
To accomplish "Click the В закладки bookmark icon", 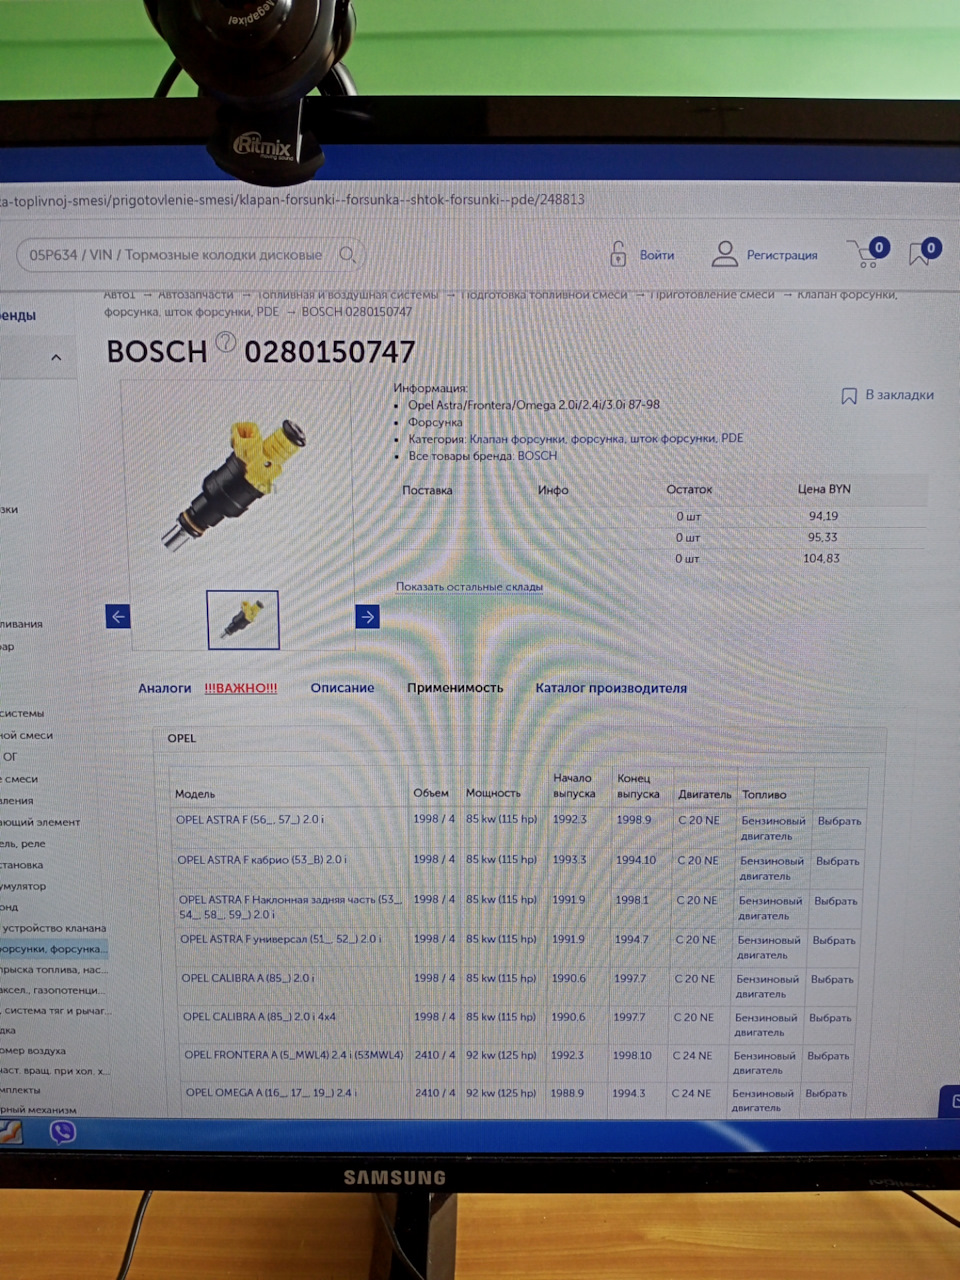I will (x=849, y=395).
